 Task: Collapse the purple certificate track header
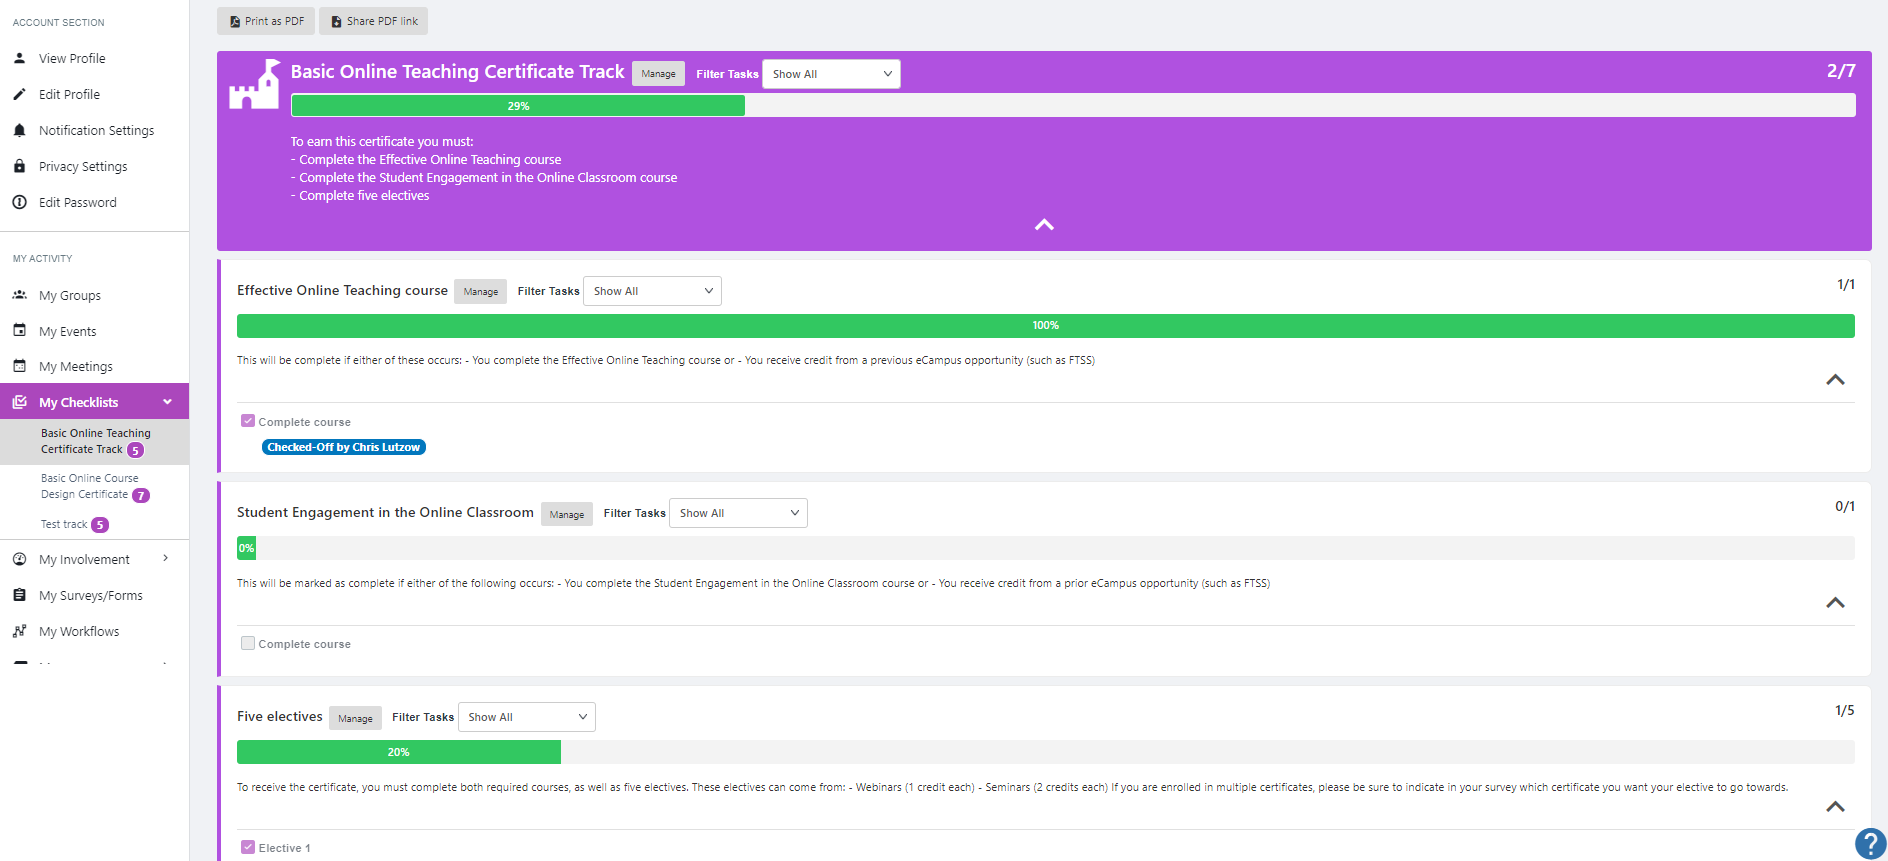1044,225
